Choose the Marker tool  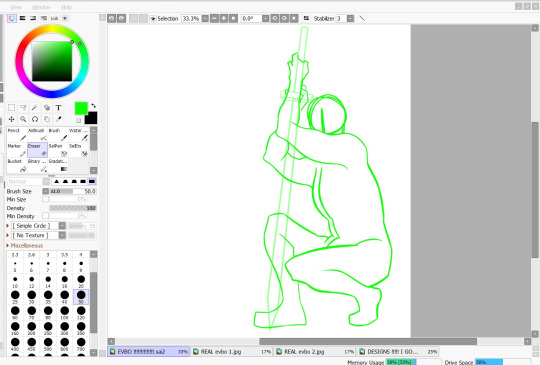point(17,150)
